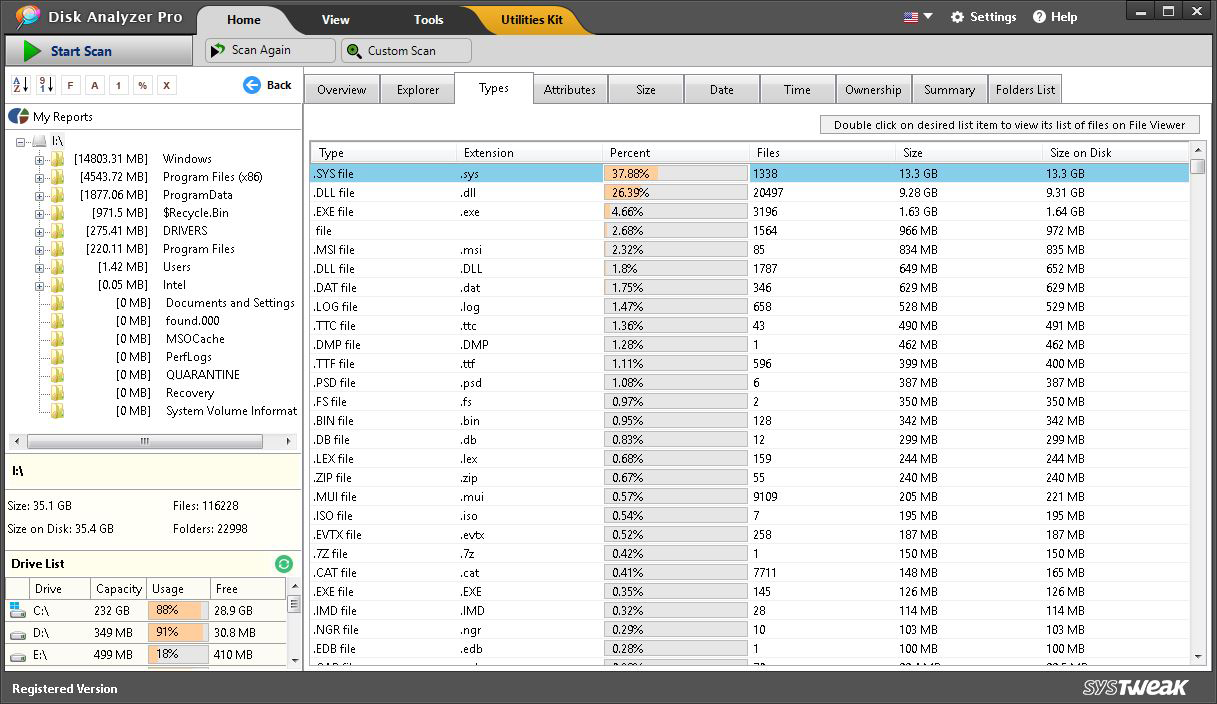
Task: Select the .ISO file row
Action: pyautogui.click(x=750, y=515)
